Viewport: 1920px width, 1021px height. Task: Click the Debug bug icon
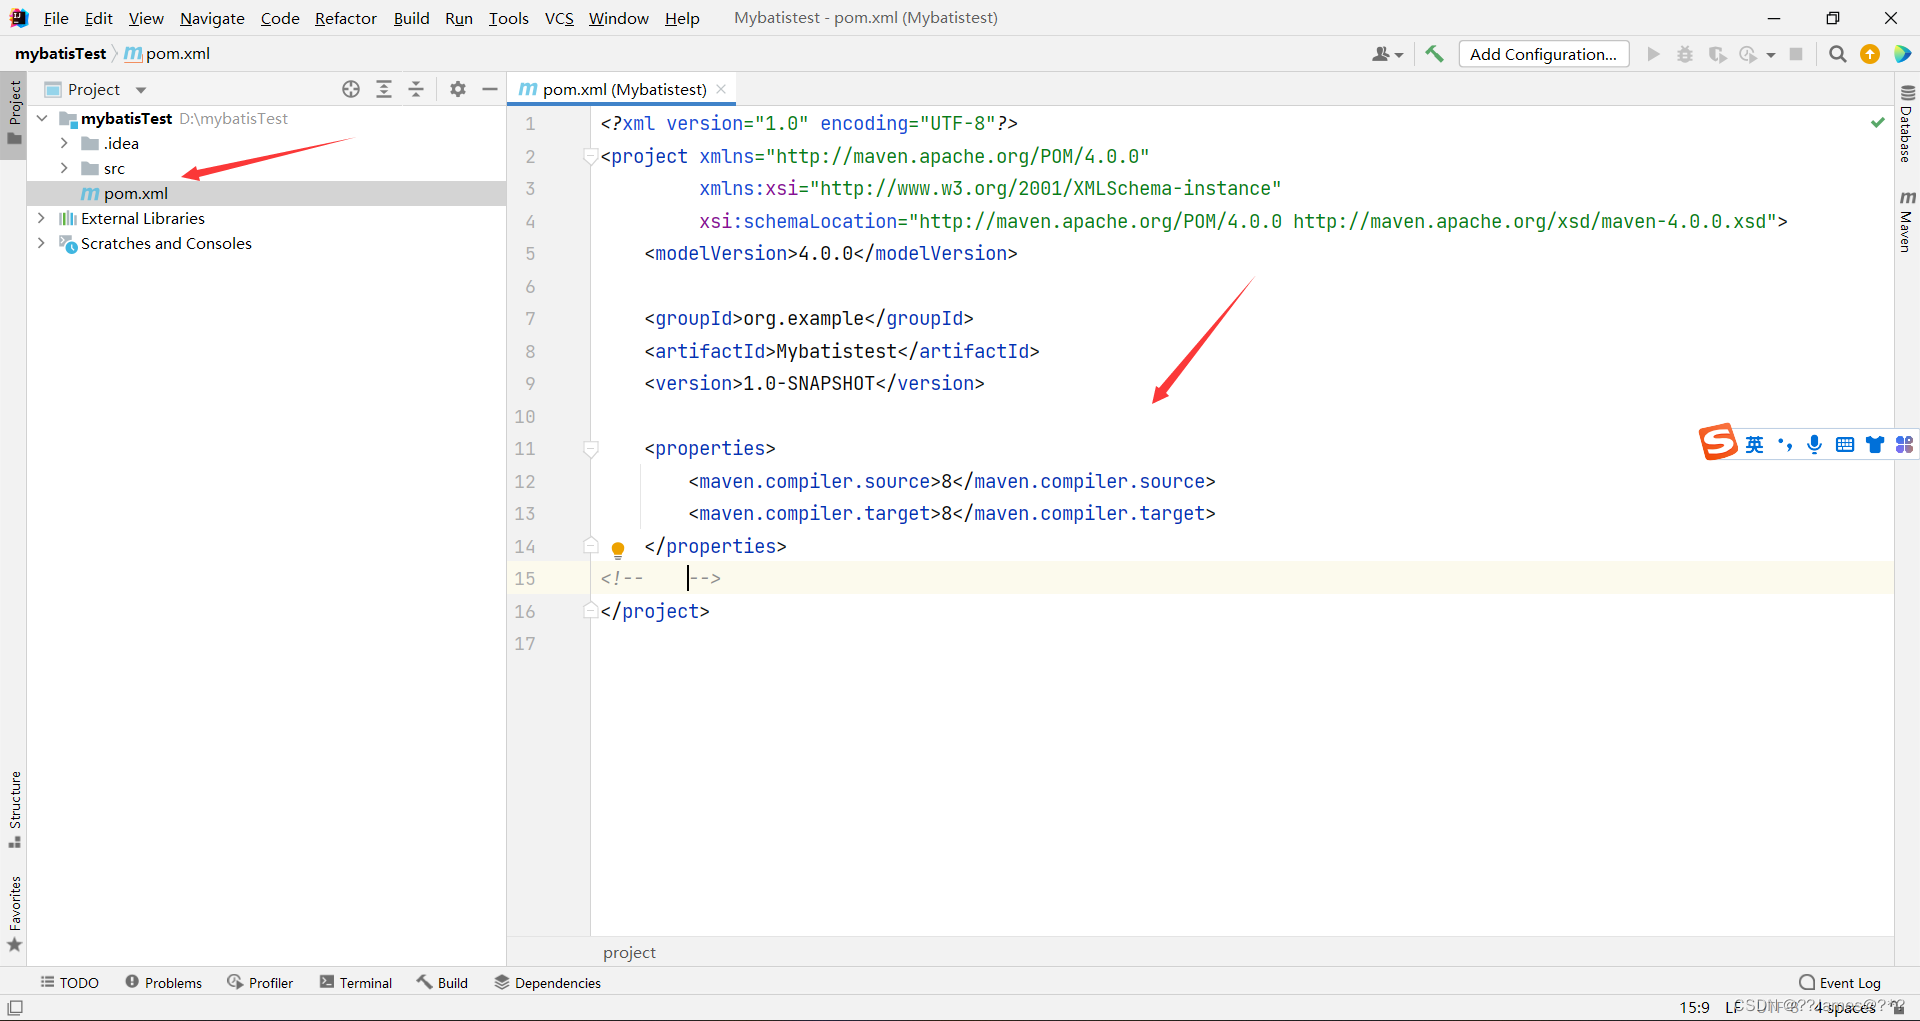tap(1685, 54)
